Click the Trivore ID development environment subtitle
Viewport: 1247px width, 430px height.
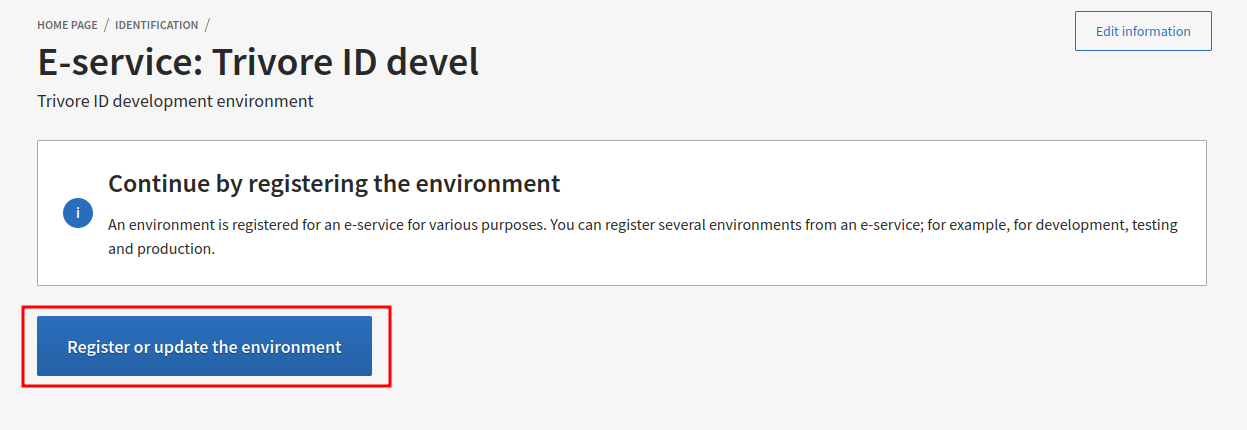coord(175,101)
